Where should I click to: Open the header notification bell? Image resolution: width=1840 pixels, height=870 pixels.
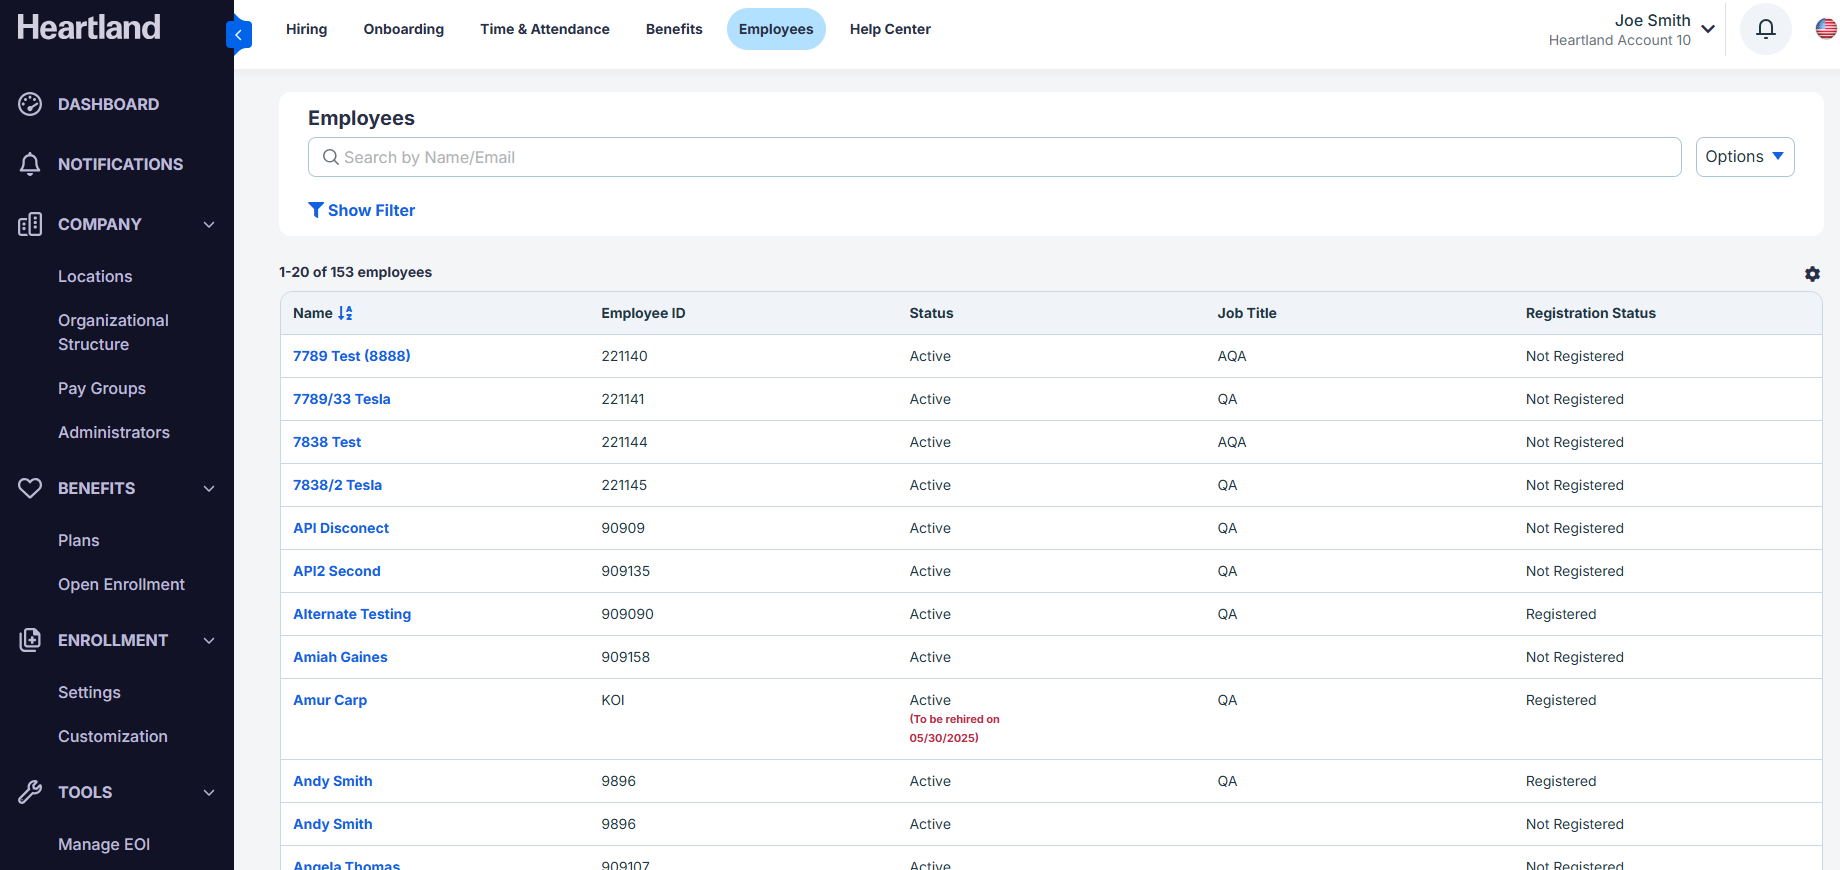click(x=1766, y=29)
